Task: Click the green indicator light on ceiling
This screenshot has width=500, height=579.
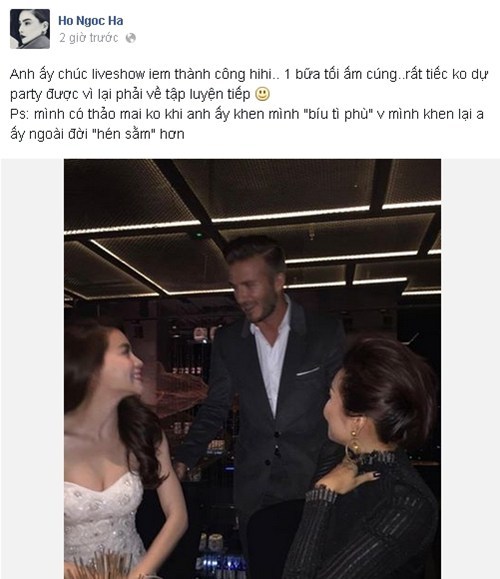Action: pos(199,234)
